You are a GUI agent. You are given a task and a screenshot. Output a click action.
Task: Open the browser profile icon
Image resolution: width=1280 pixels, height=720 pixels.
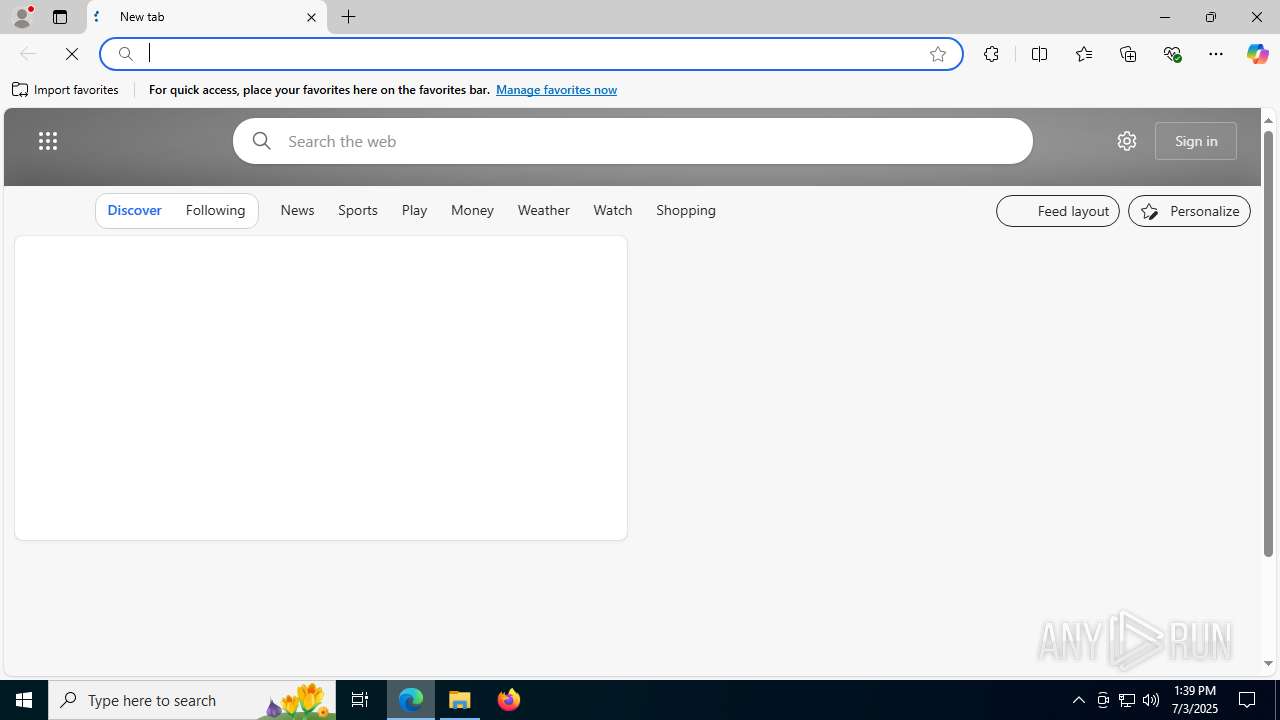[x=22, y=17]
